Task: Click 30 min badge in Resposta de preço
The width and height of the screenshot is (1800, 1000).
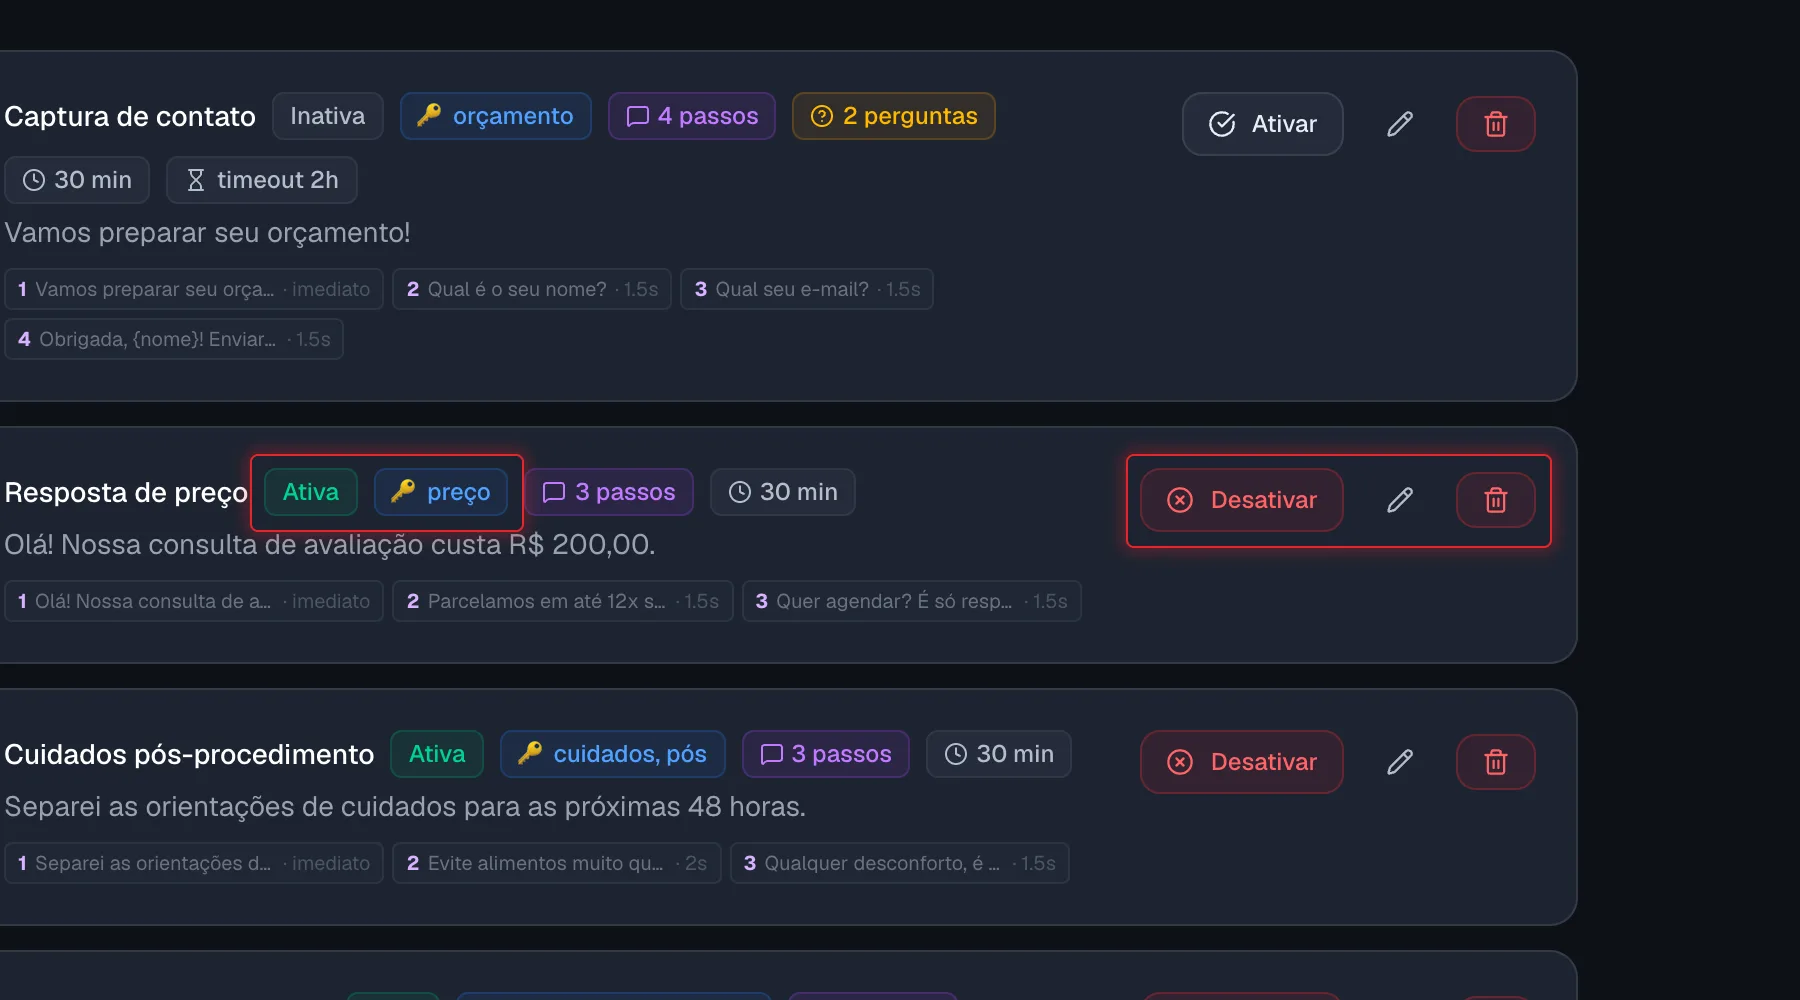Action: 783,492
